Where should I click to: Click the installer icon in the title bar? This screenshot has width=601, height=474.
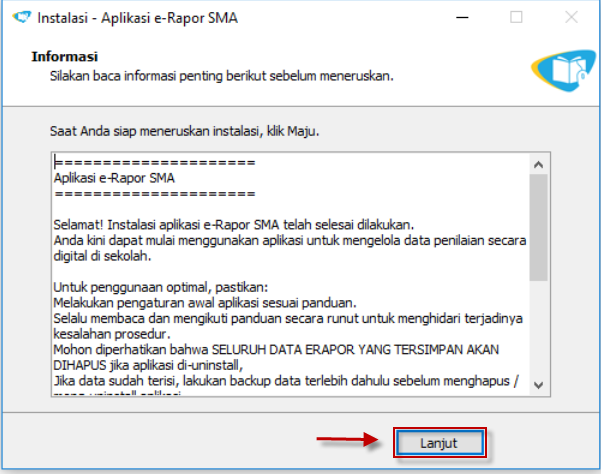tap(17, 17)
